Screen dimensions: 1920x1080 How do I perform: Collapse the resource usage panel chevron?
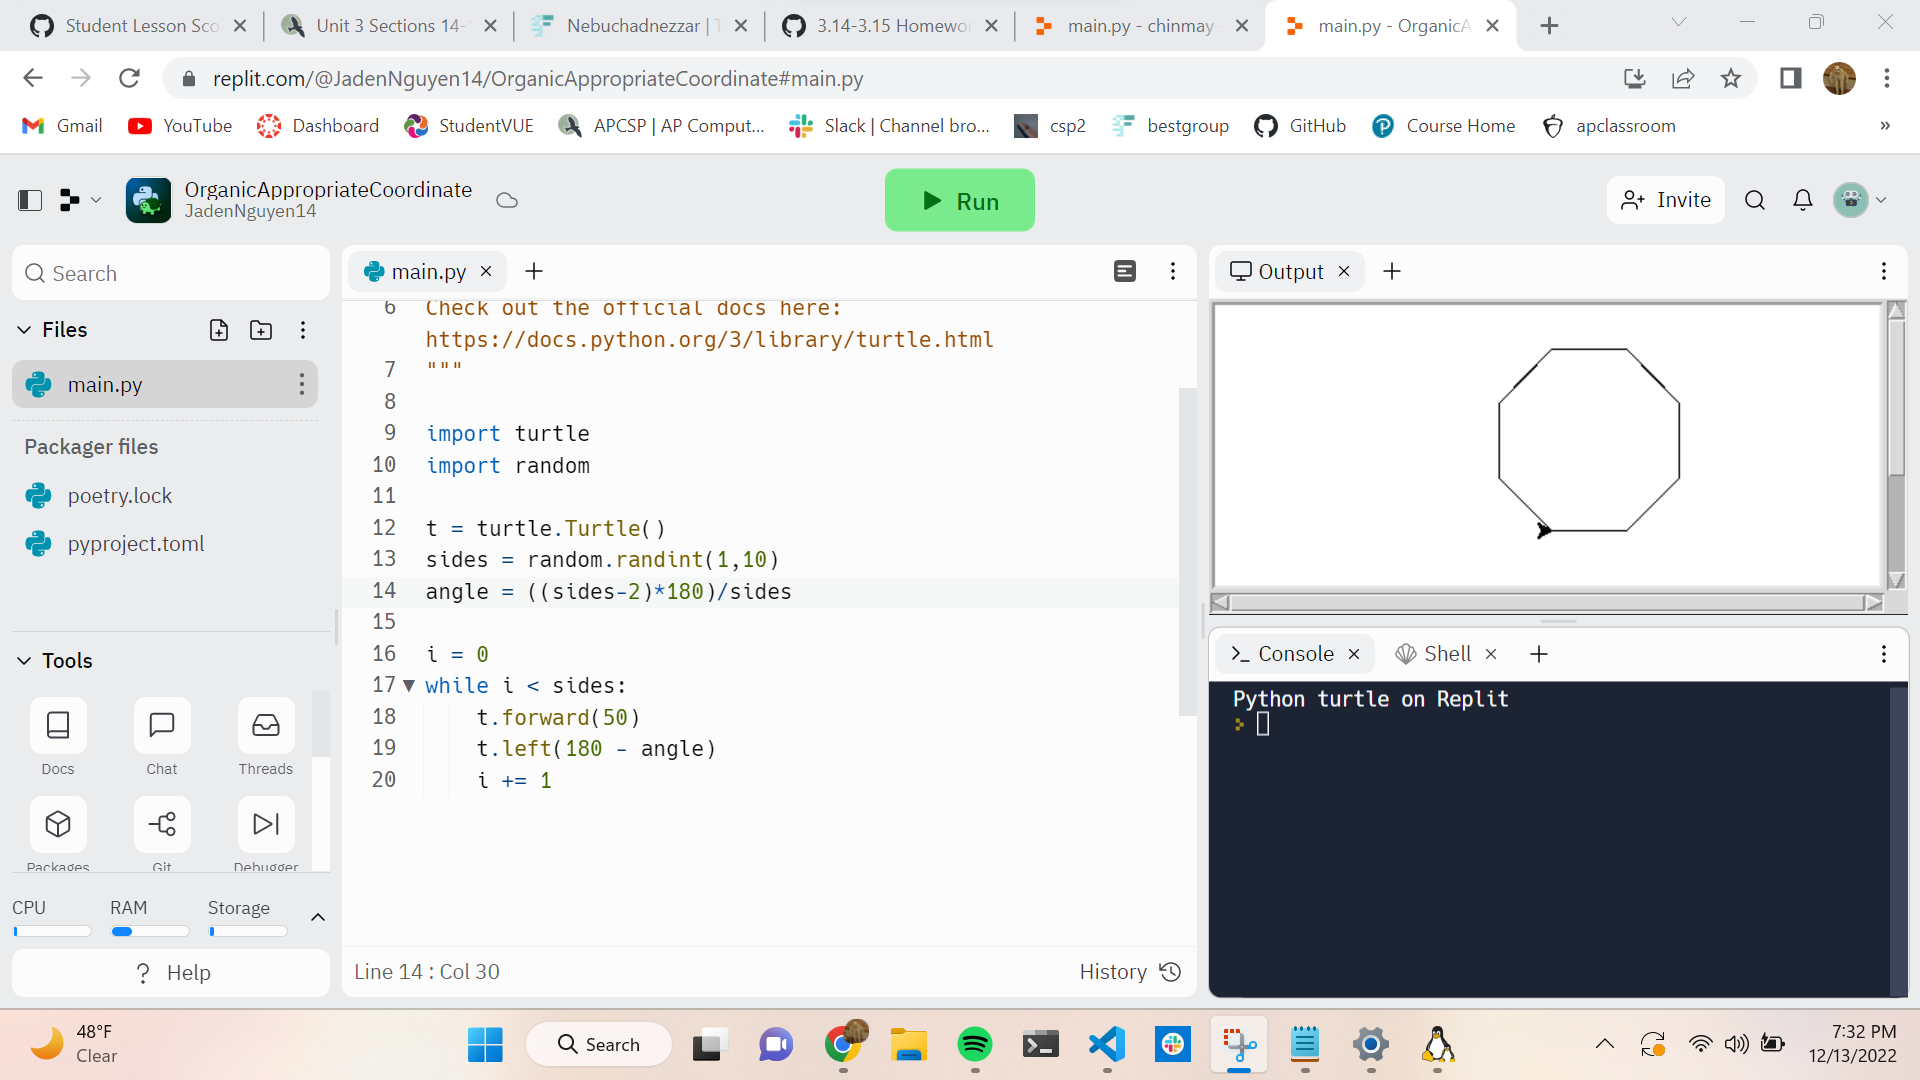pos(318,917)
